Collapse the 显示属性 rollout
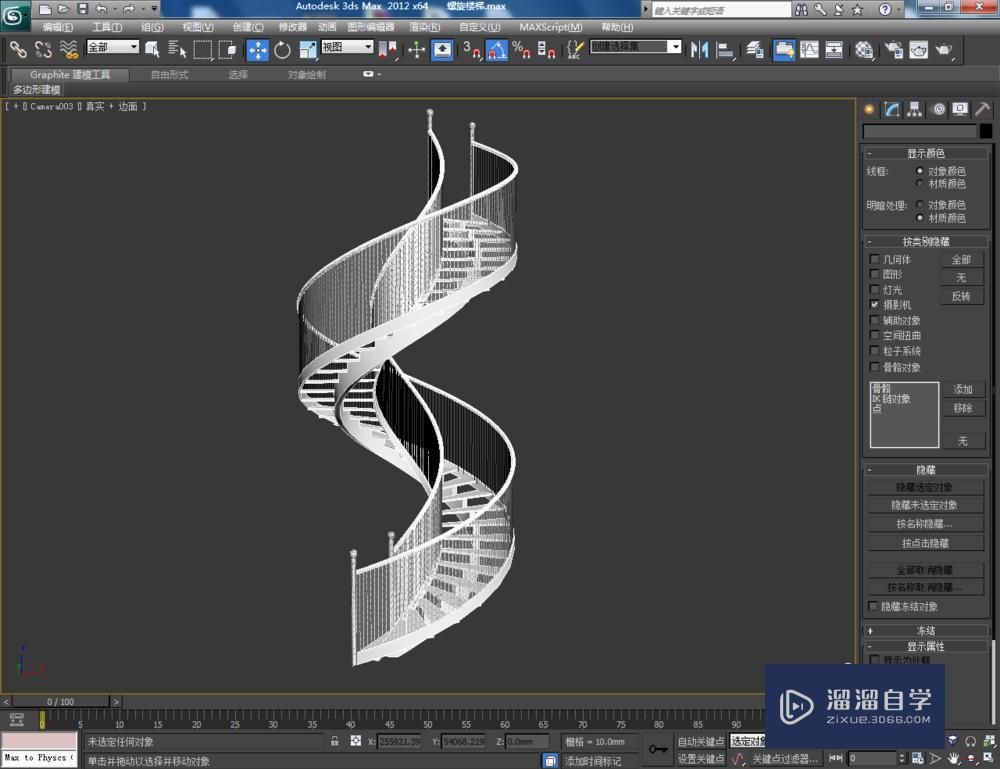The height and width of the screenshot is (769, 1000). (x=926, y=646)
